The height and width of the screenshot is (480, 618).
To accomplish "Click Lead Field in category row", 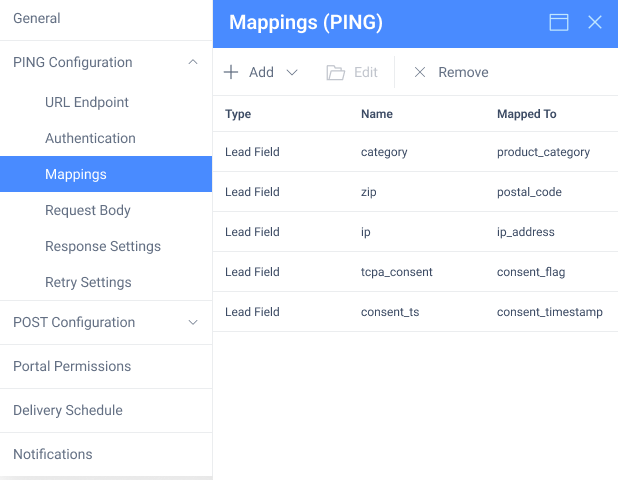I will 252,152.
